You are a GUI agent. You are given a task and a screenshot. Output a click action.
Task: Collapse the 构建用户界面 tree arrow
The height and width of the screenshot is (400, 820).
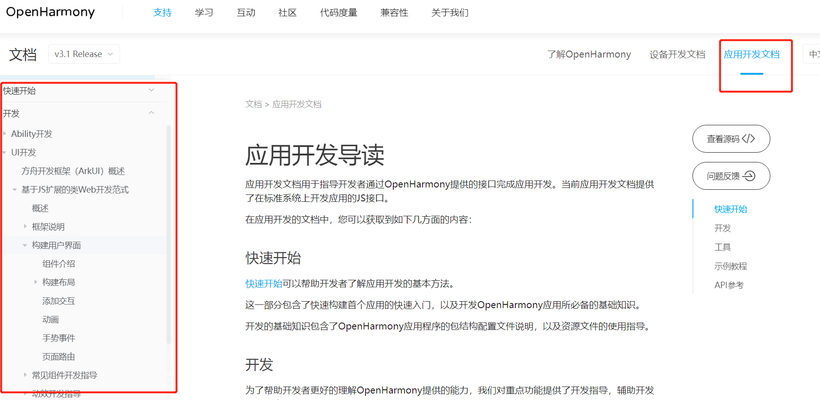pyautogui.click(x=26, y=245)
